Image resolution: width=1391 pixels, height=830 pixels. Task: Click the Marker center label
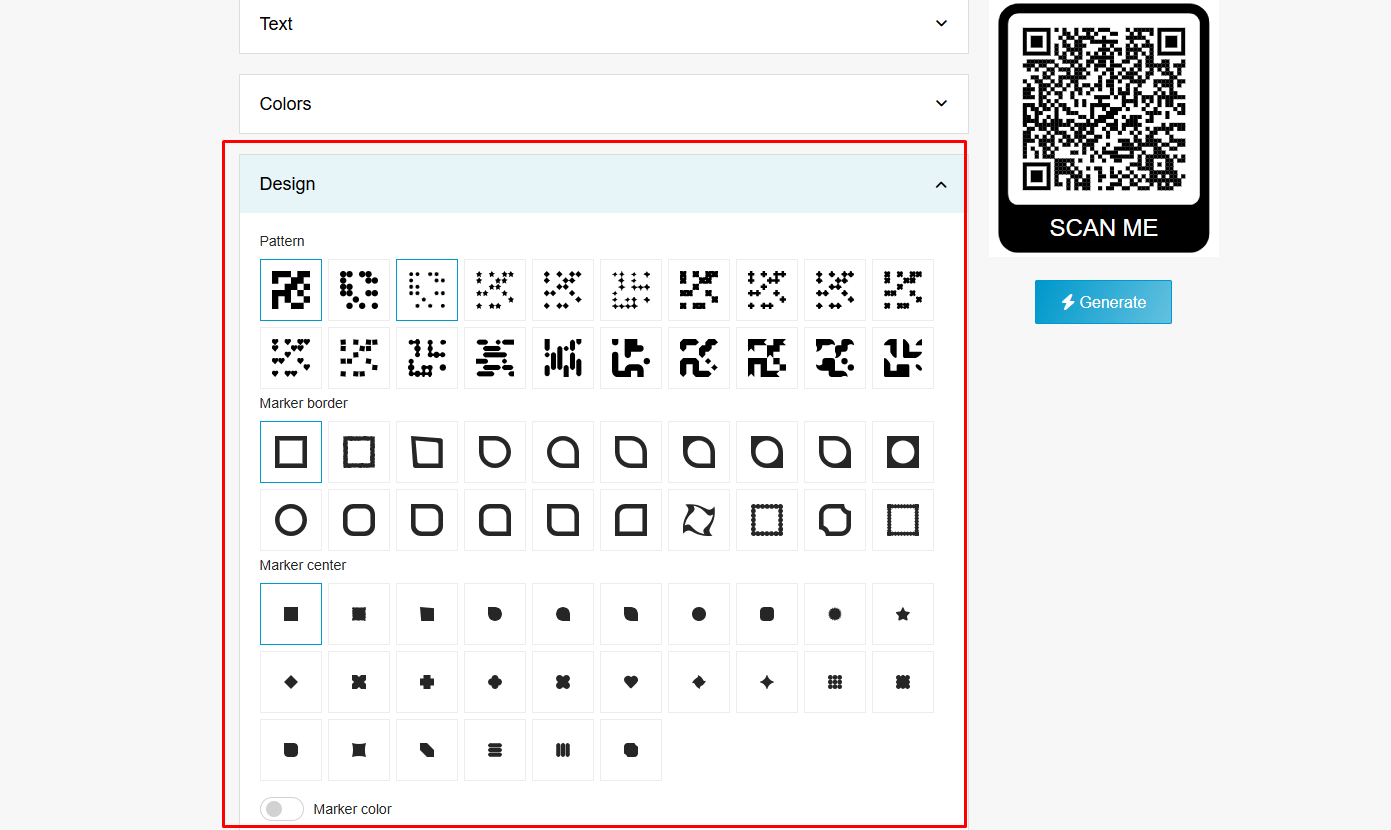[303, 565]
